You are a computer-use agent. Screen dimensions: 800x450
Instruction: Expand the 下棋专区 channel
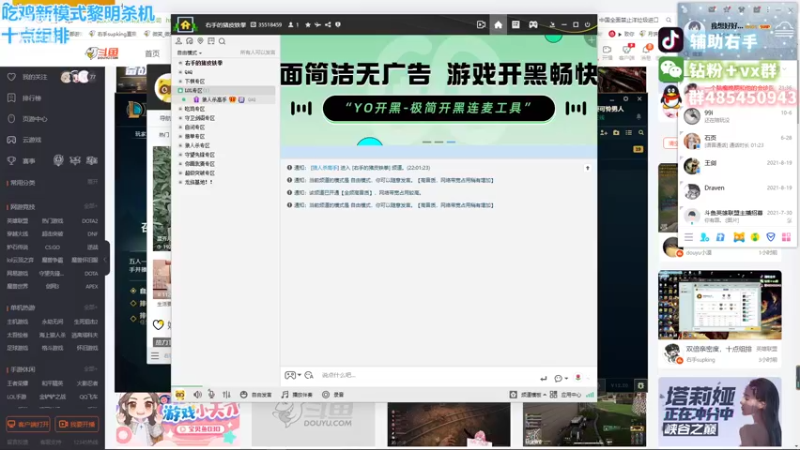(180, 81)
